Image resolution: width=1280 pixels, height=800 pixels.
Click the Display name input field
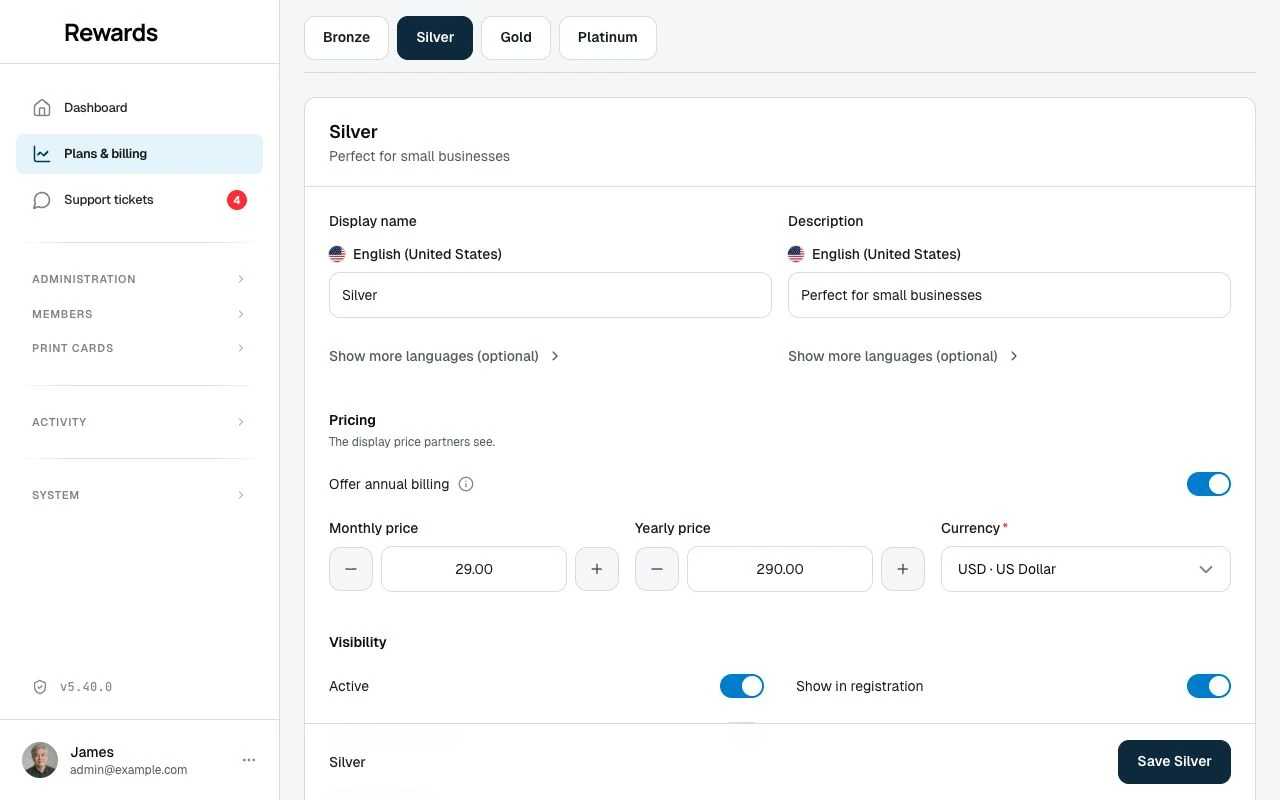(550, 295)
